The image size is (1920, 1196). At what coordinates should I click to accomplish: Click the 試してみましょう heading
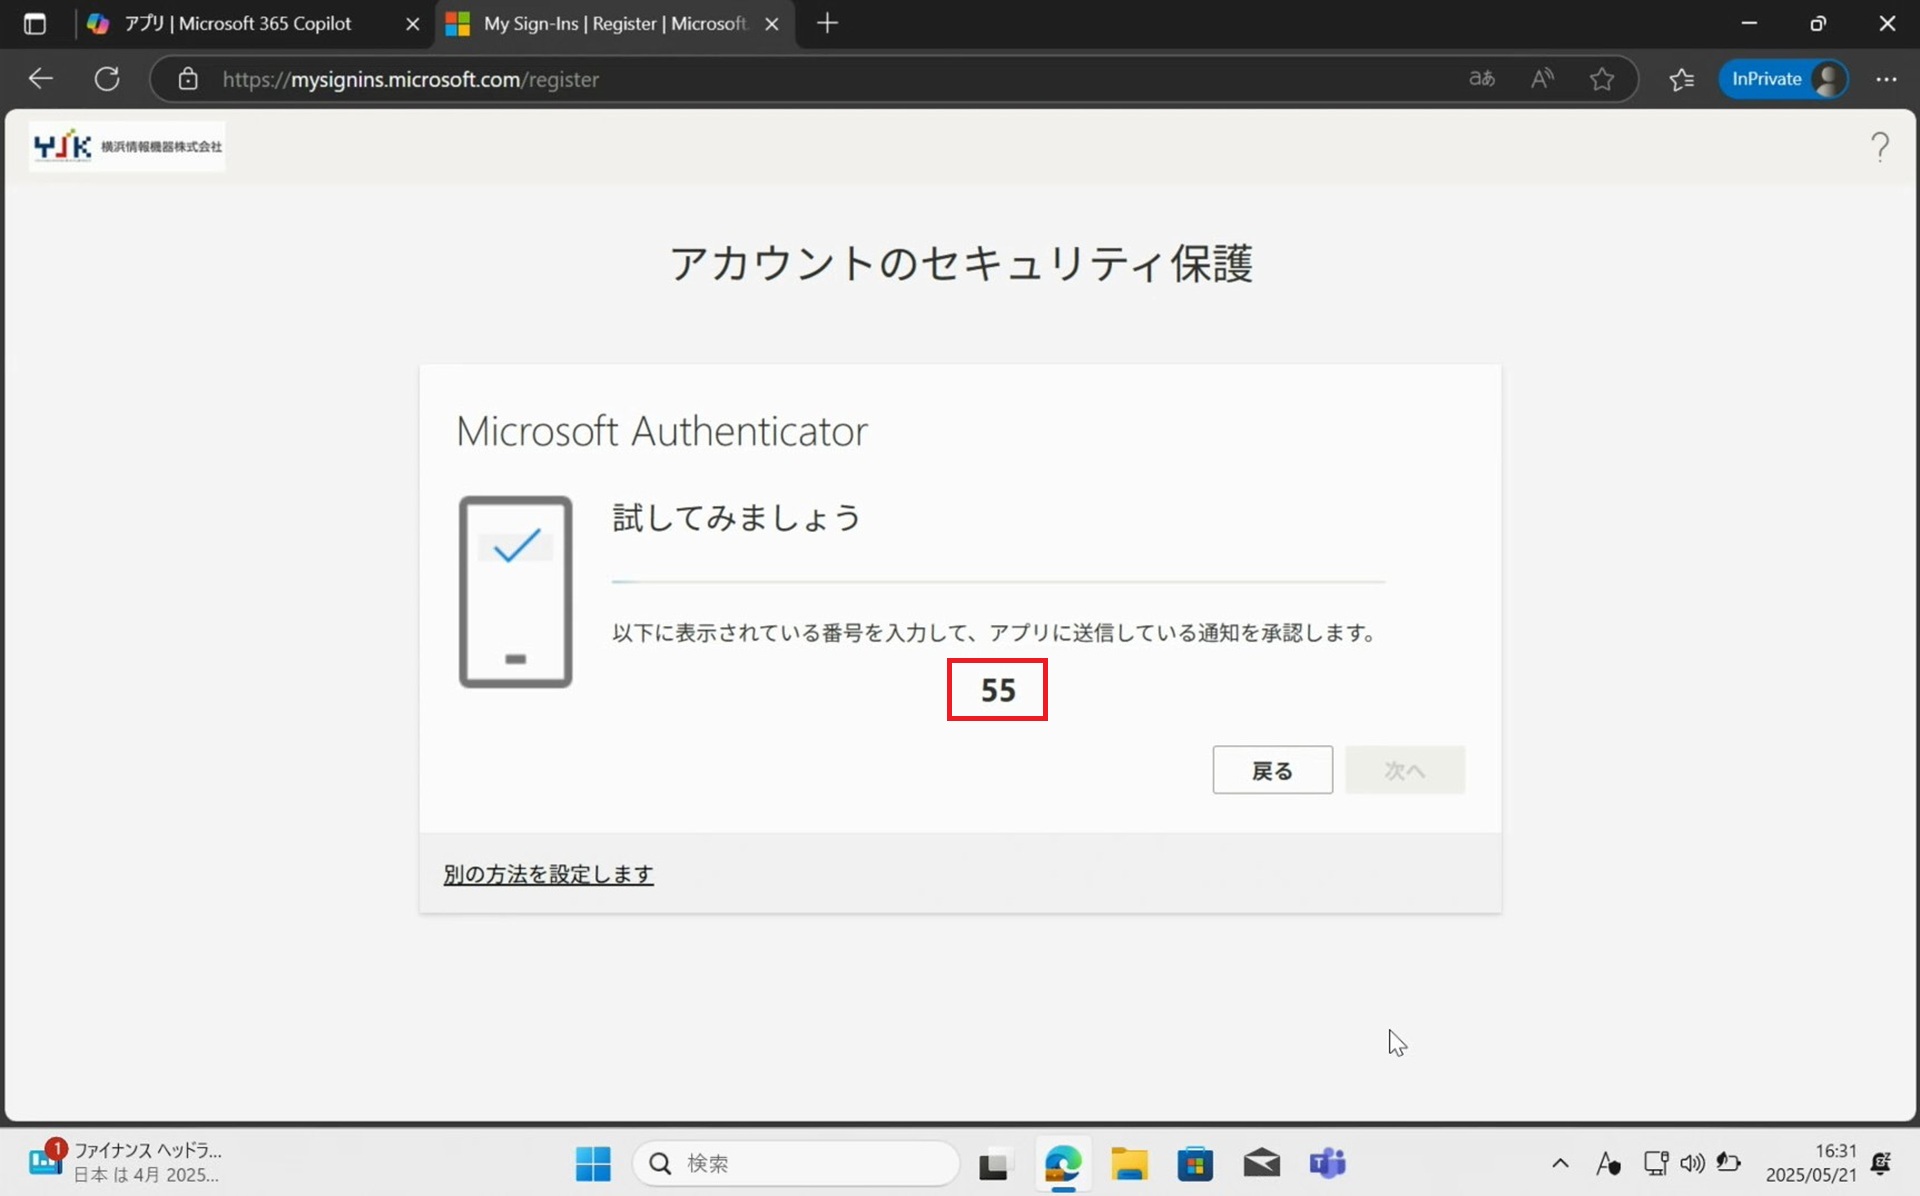point(737,517)
